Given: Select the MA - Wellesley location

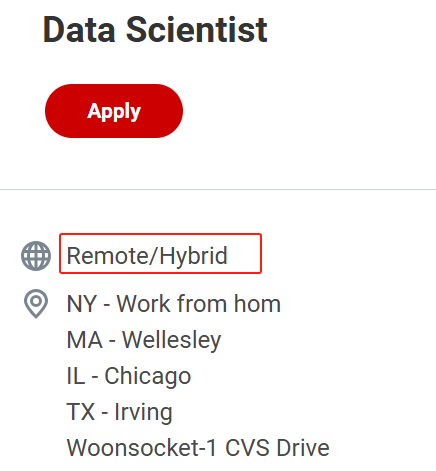Looking at the screenshot, I should (144, 340).
